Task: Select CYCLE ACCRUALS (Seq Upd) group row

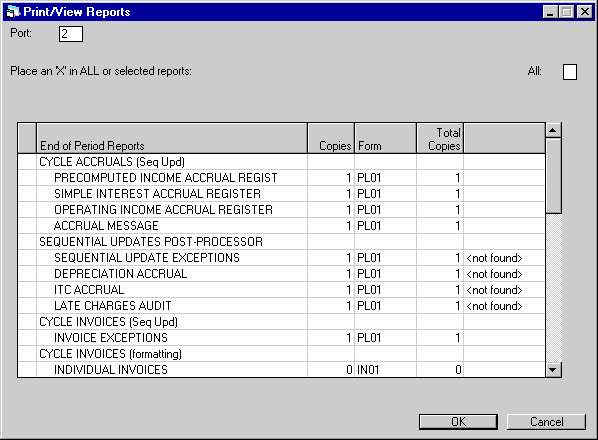Action: (x=281, y=162)
